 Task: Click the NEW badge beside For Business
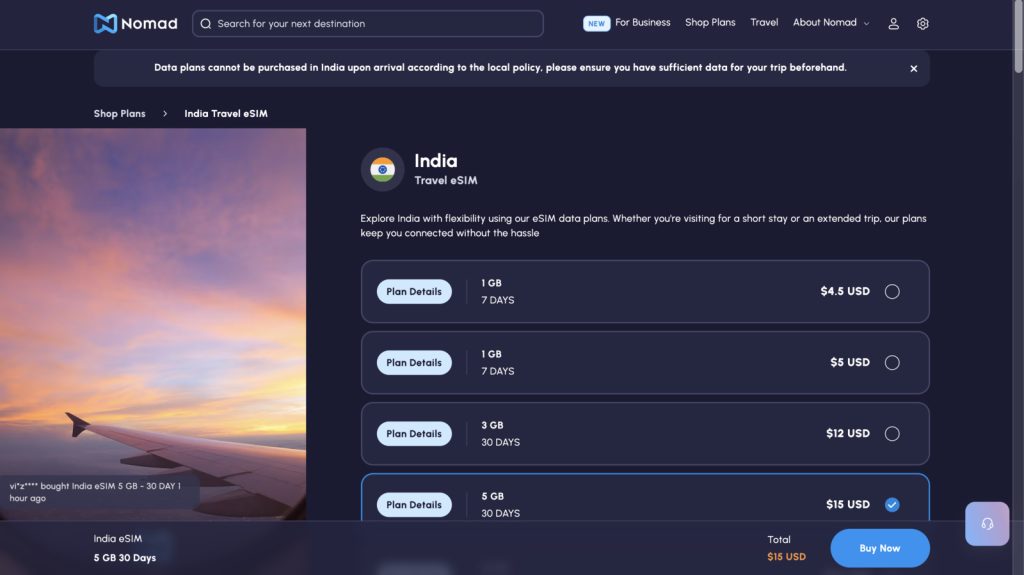[597, 23]
